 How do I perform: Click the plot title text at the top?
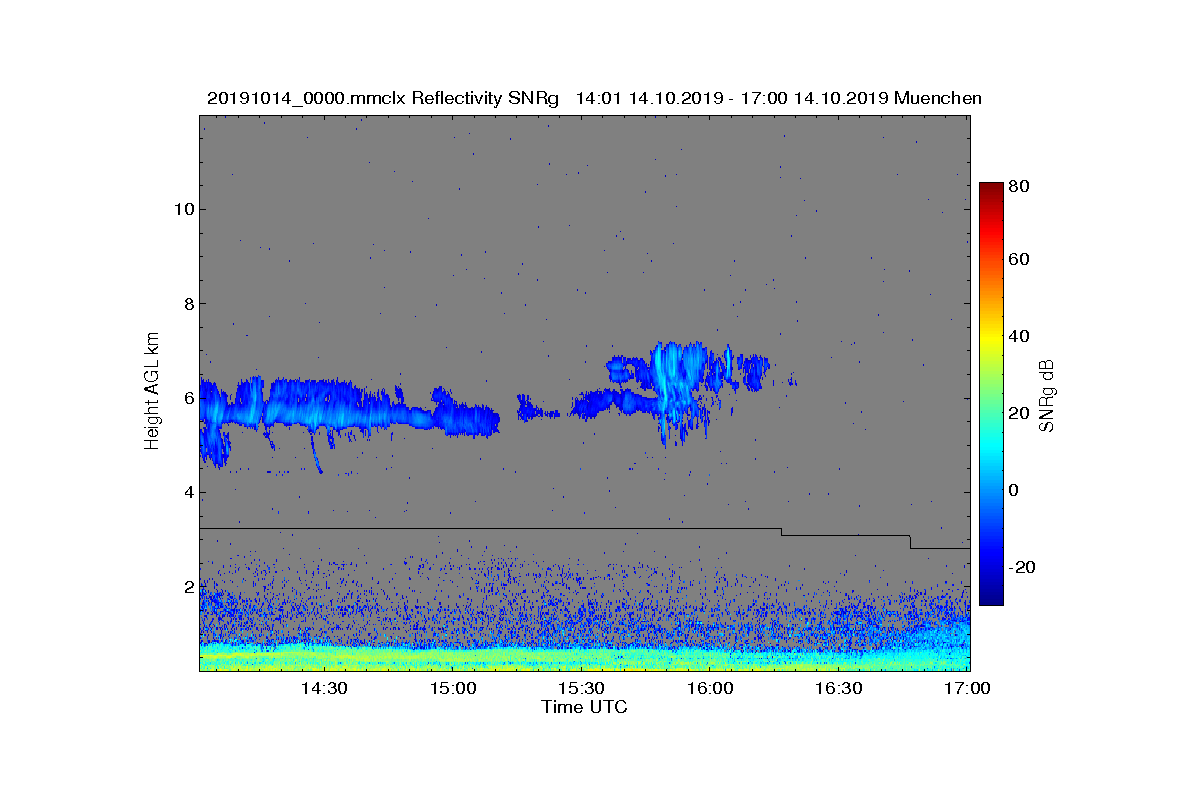594,98
